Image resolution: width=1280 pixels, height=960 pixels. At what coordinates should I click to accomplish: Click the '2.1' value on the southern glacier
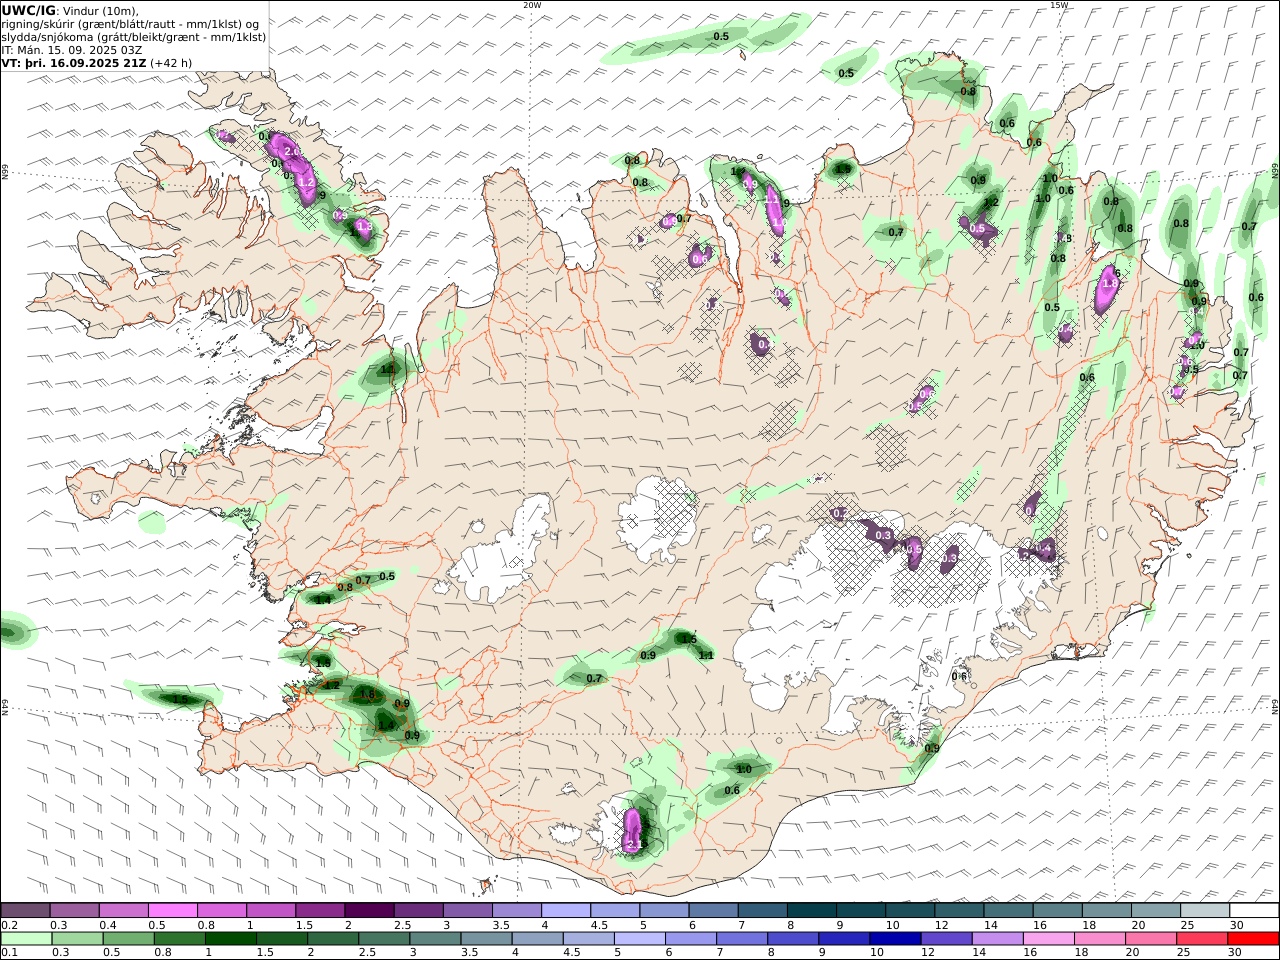point(633,845)
